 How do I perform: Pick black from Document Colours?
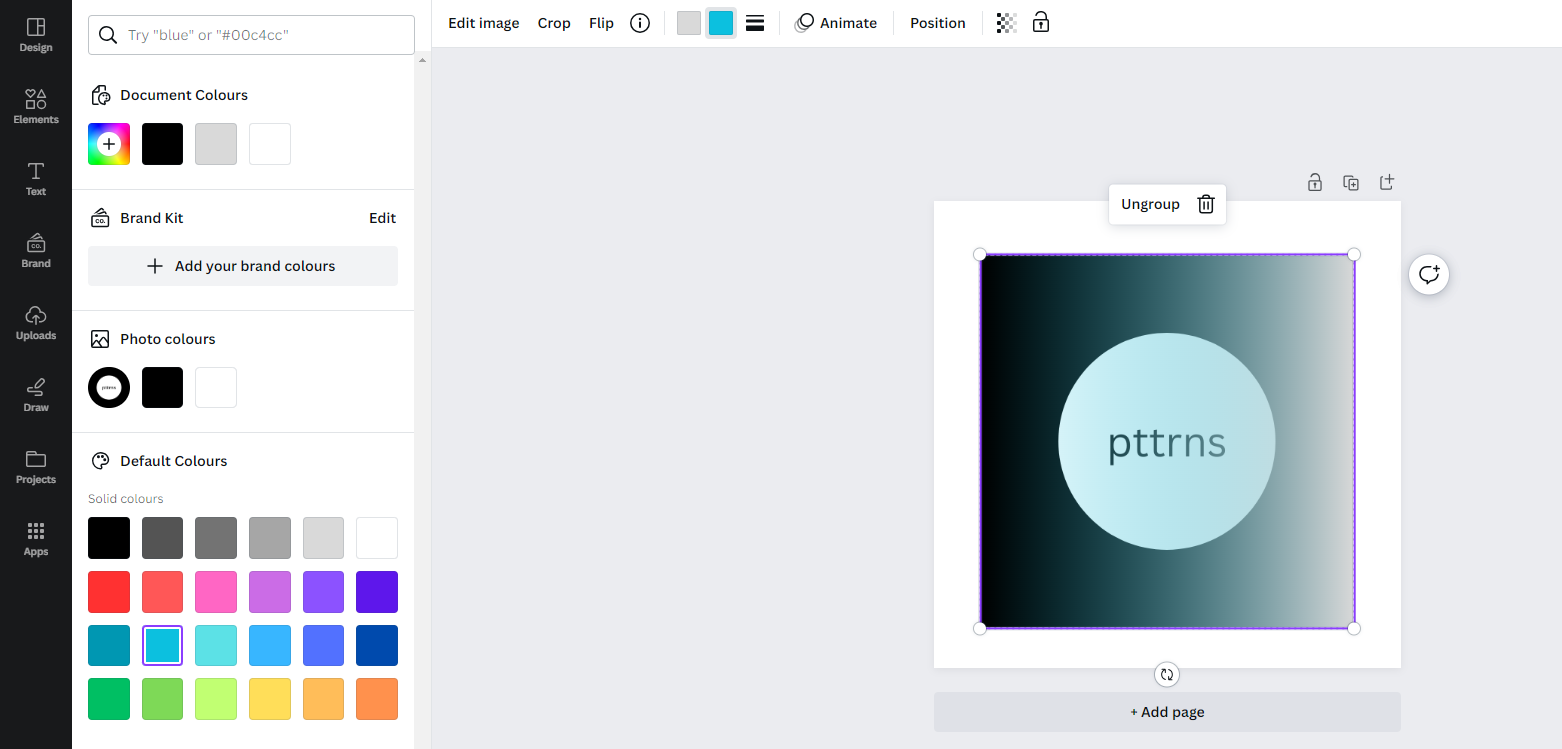click(x=163, y=144)
